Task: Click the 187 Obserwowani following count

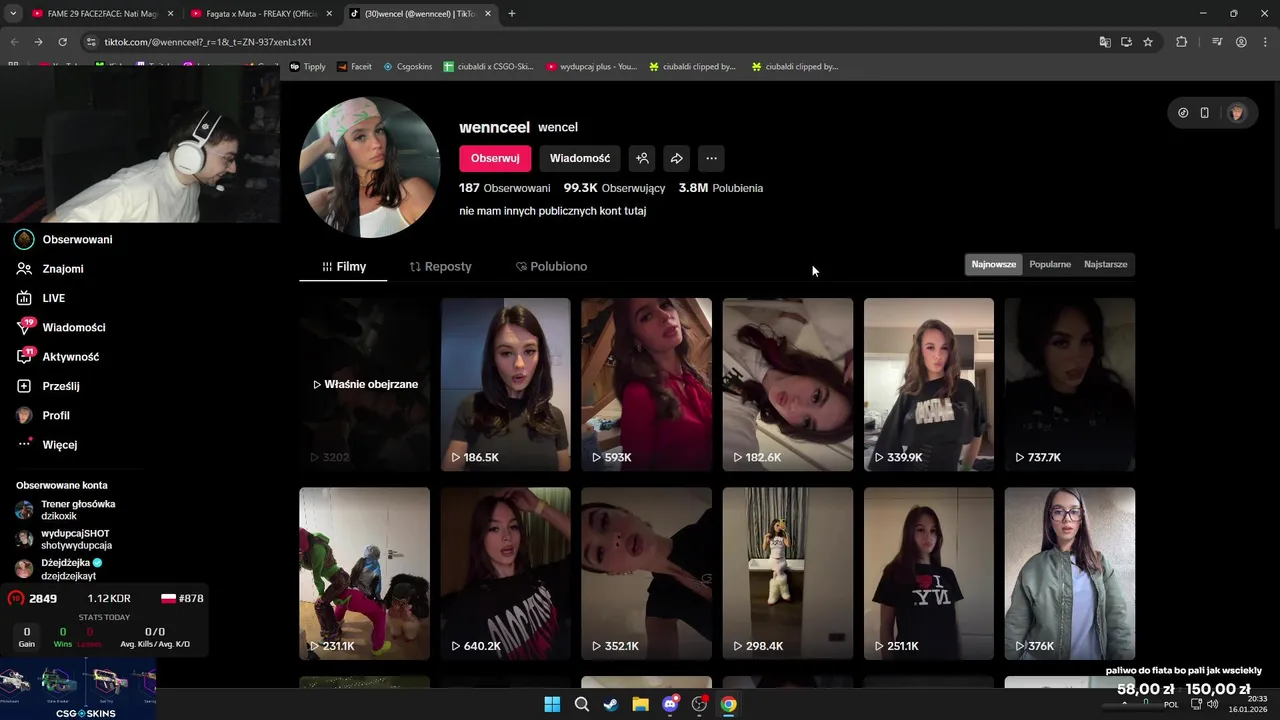Action: click(x=505, y=188)
